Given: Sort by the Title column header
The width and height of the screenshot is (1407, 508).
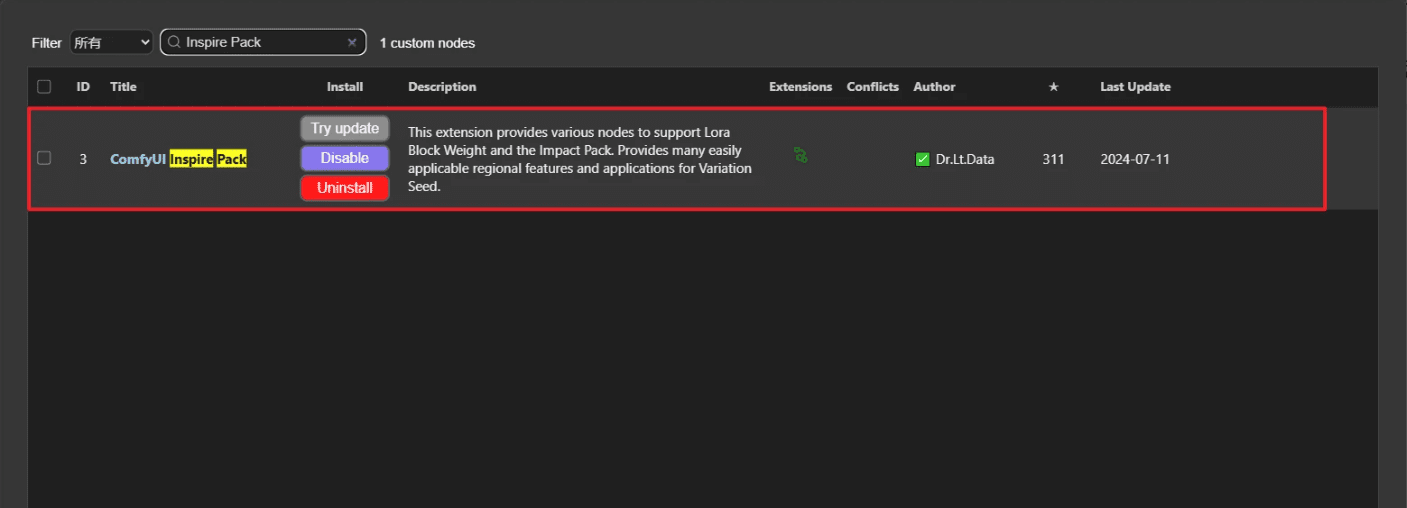Looking at the screenshot, I should coord(123,87).
